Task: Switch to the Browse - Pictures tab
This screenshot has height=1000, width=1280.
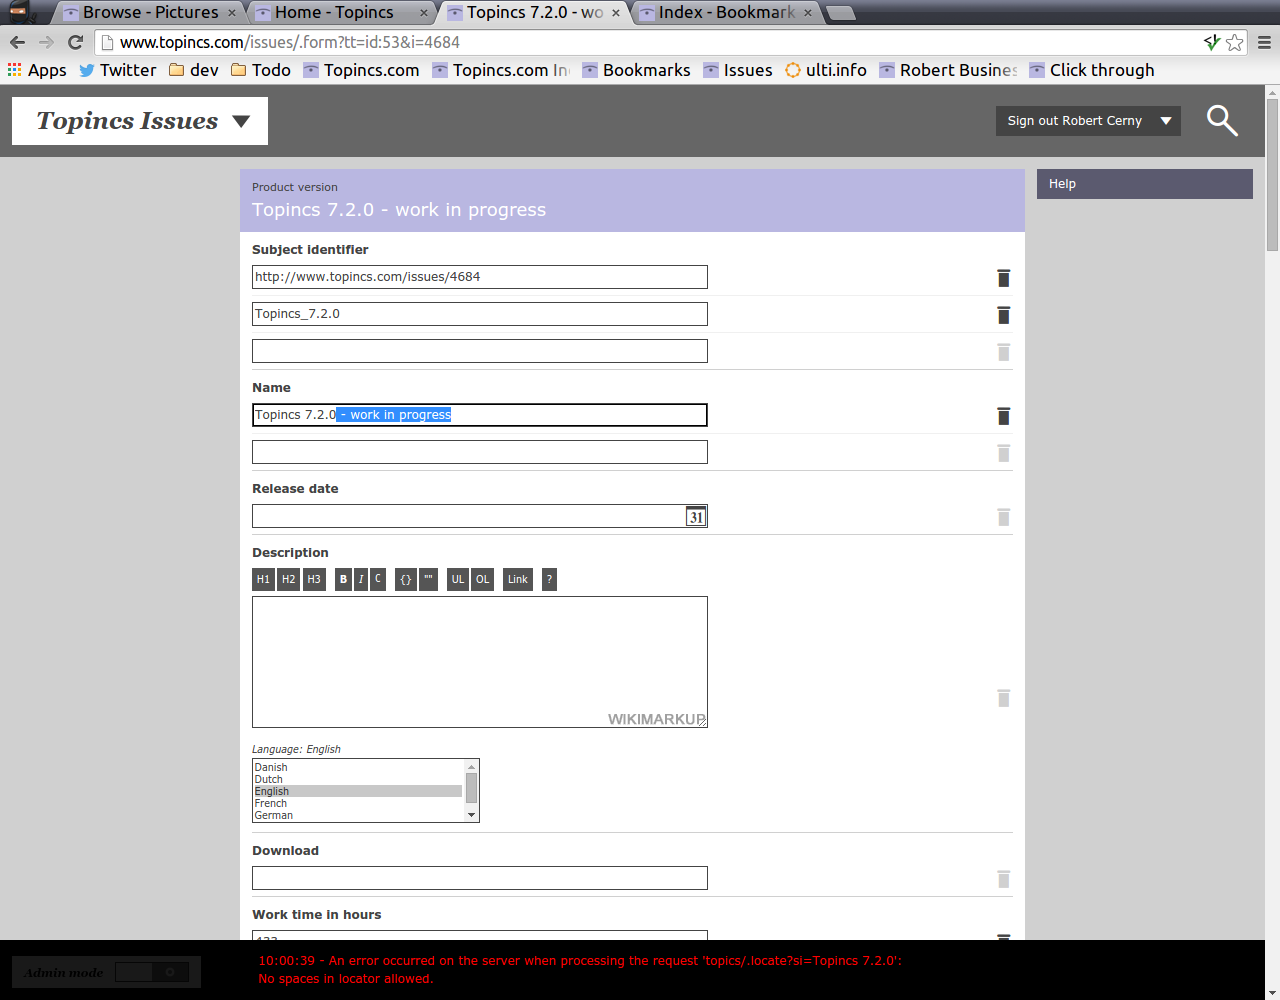Action: point(150,12)
